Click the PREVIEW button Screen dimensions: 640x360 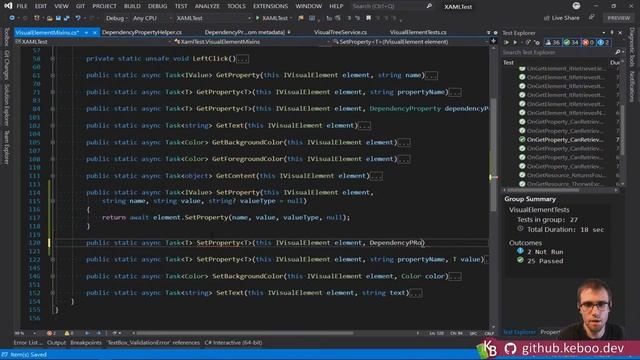point(618,18)
